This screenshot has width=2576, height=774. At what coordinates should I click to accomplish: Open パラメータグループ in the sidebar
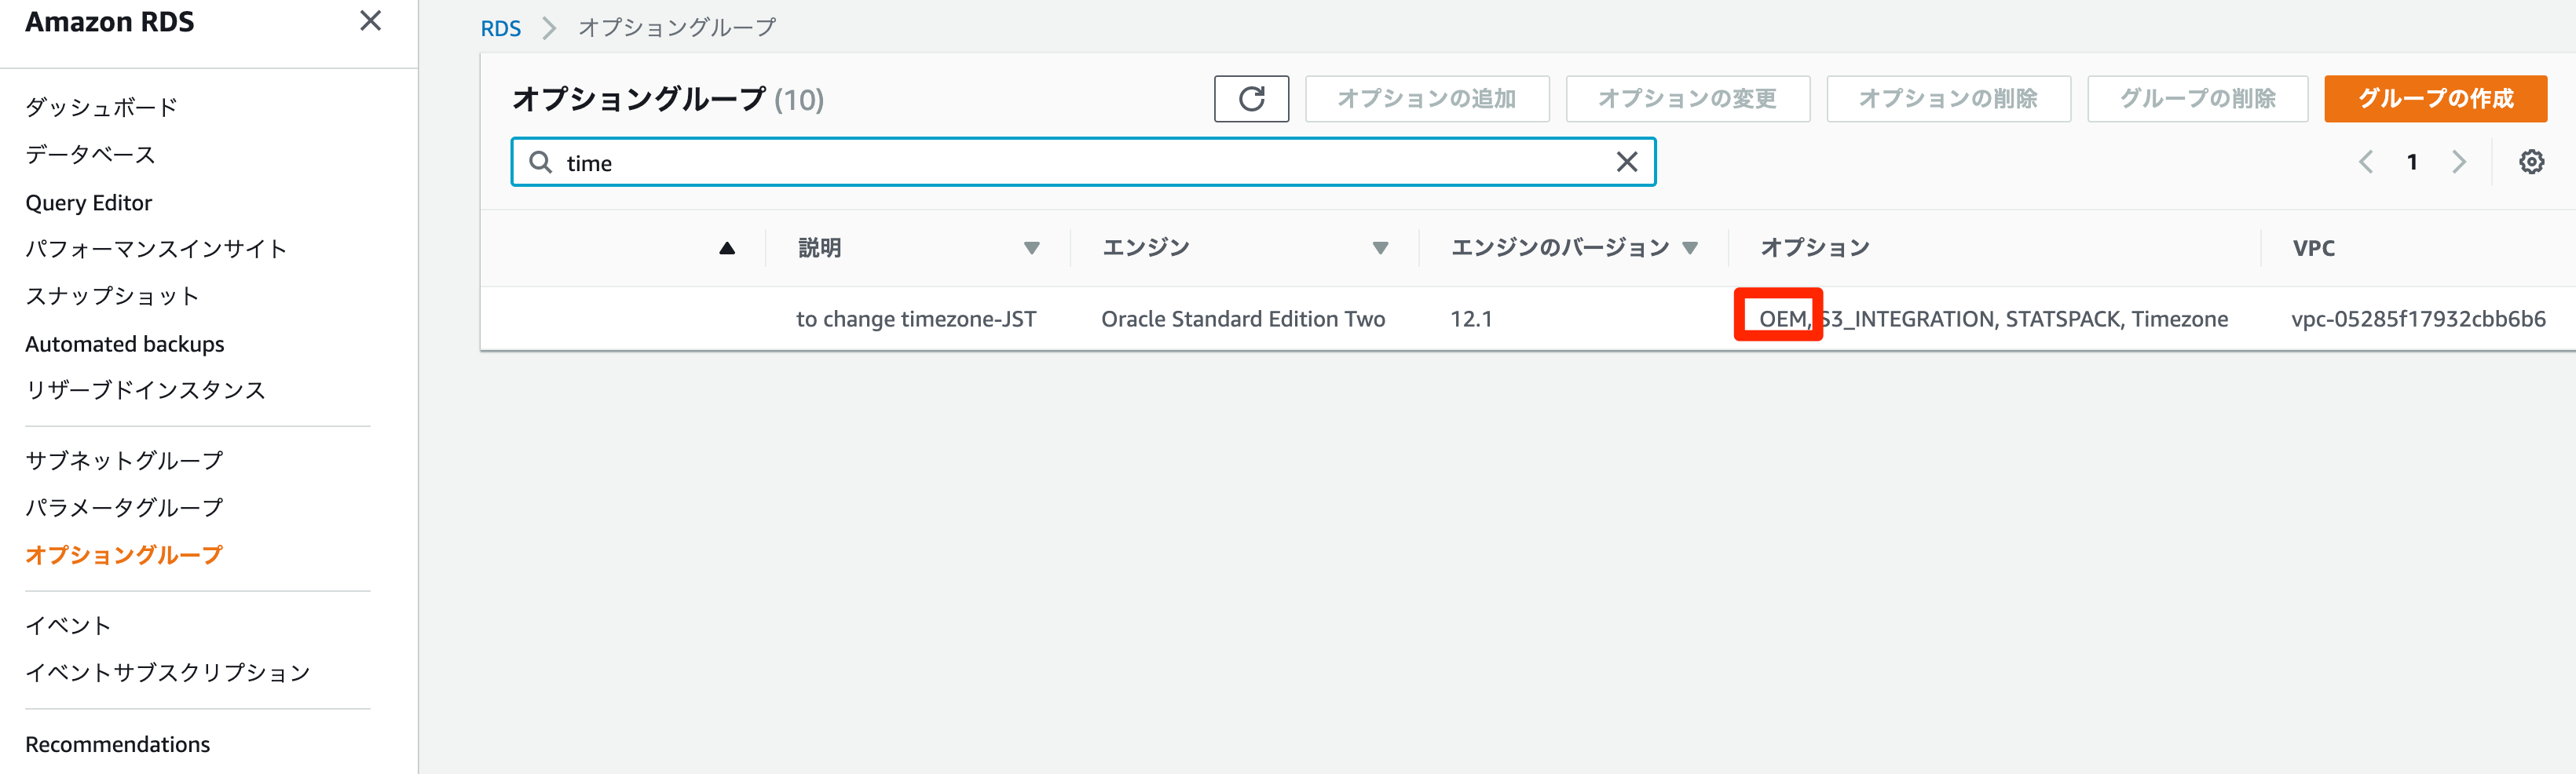[124, 508]
